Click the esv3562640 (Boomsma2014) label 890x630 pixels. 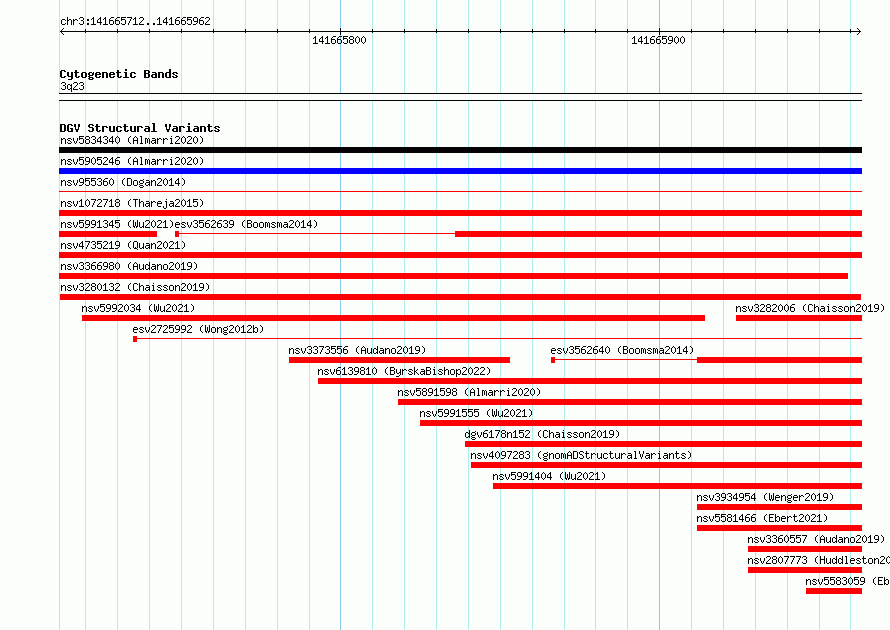[622, 350]
